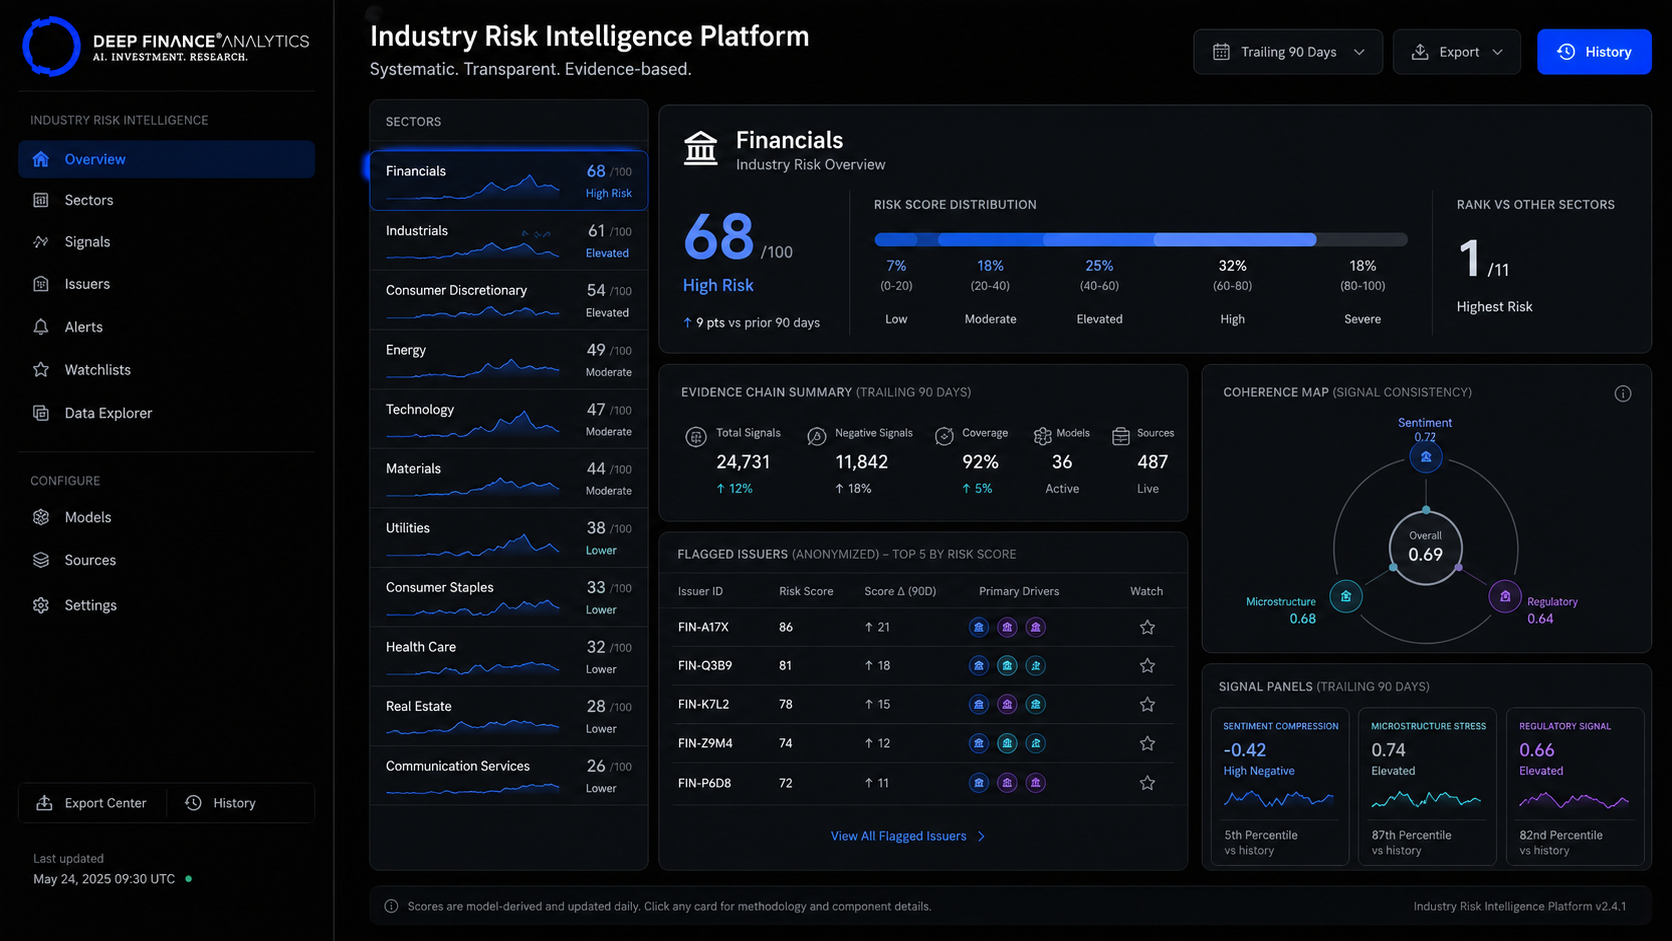Viewport: 1672px width, 941px height.
Task: Click second driver icon for FIN-A17X
Action: [1007, 627]
